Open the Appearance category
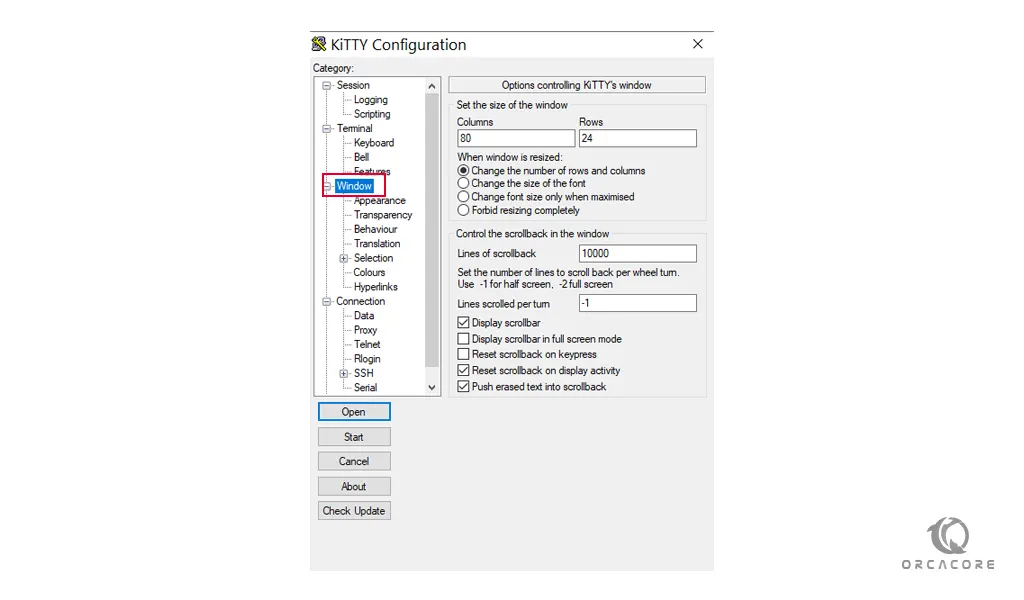The height and width of the screenshot is (600, 1024). (379, 201)
